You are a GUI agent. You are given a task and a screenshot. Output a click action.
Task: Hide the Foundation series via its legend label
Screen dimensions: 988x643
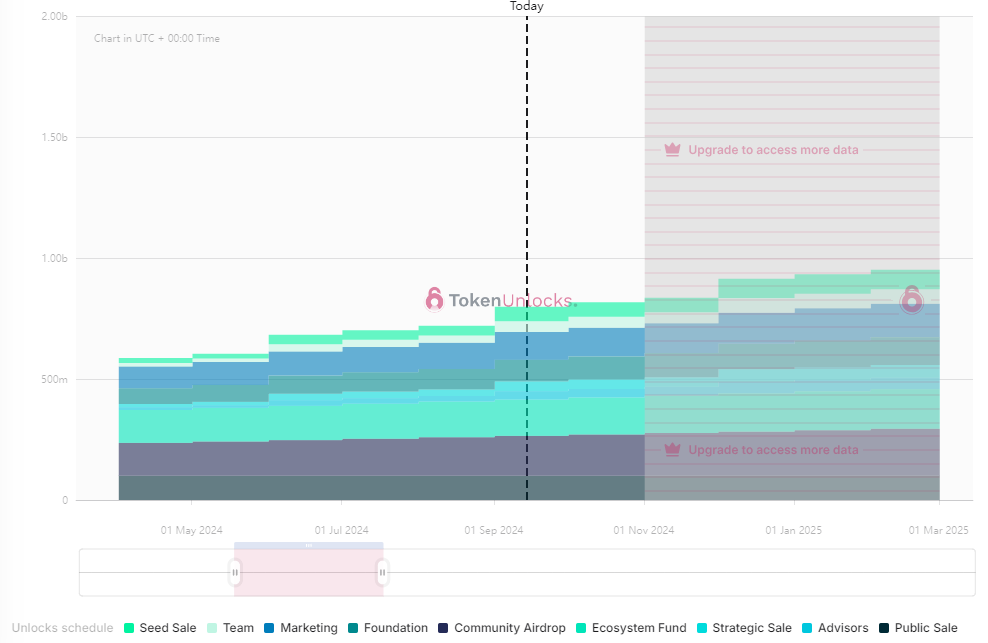pos(395,628)
